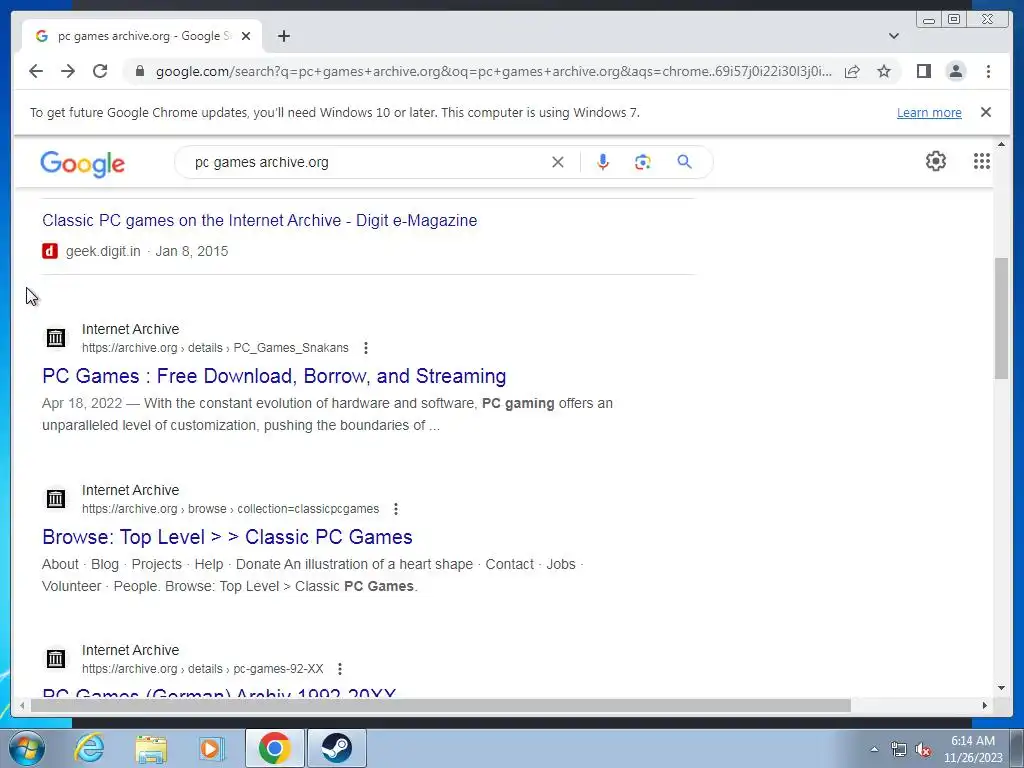This screenshot has height=768, width=1024.
Task: Click the horizontal scrollbar thumb
Action: pos(441,705)
